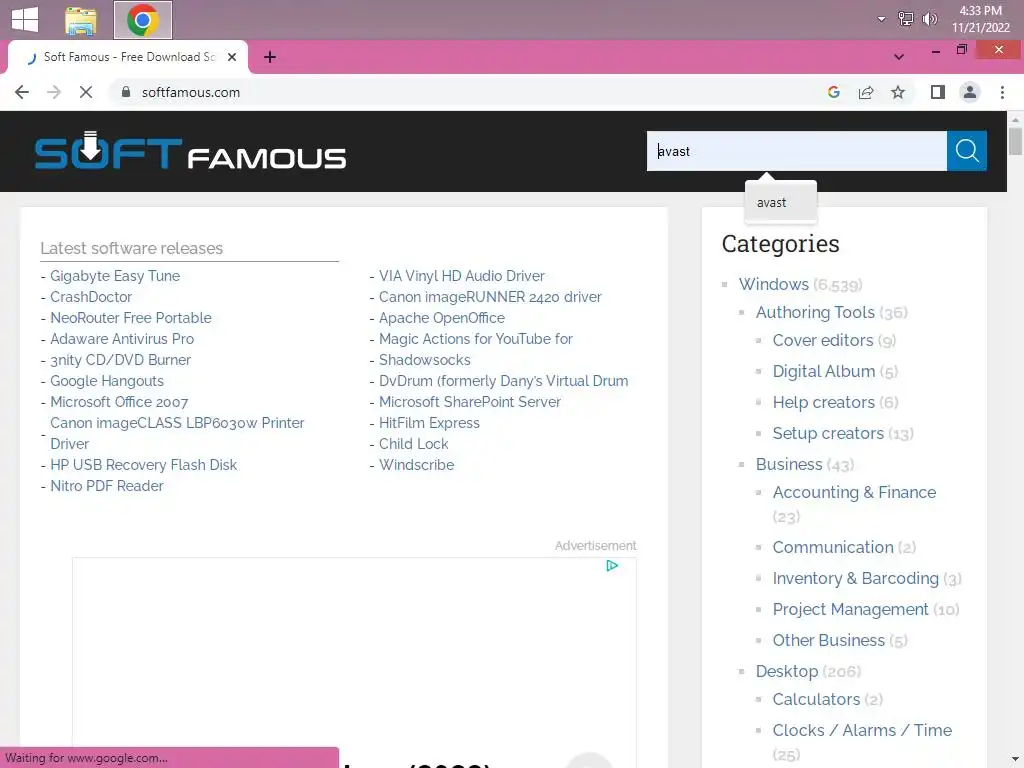This screenshot has width=1024, height=768.
Task: Click the Soft Famous logo
Action: [x=190, y=152]
